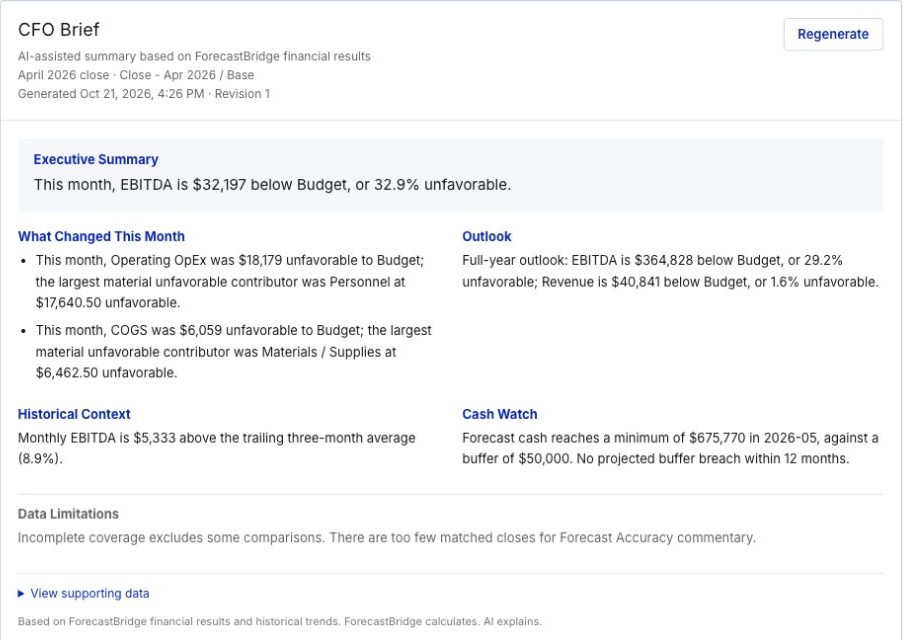Select the AI-assisted summary subtitle line
Image resolution: width=903 pixels, height=640 pixels.
coord(194,56)
